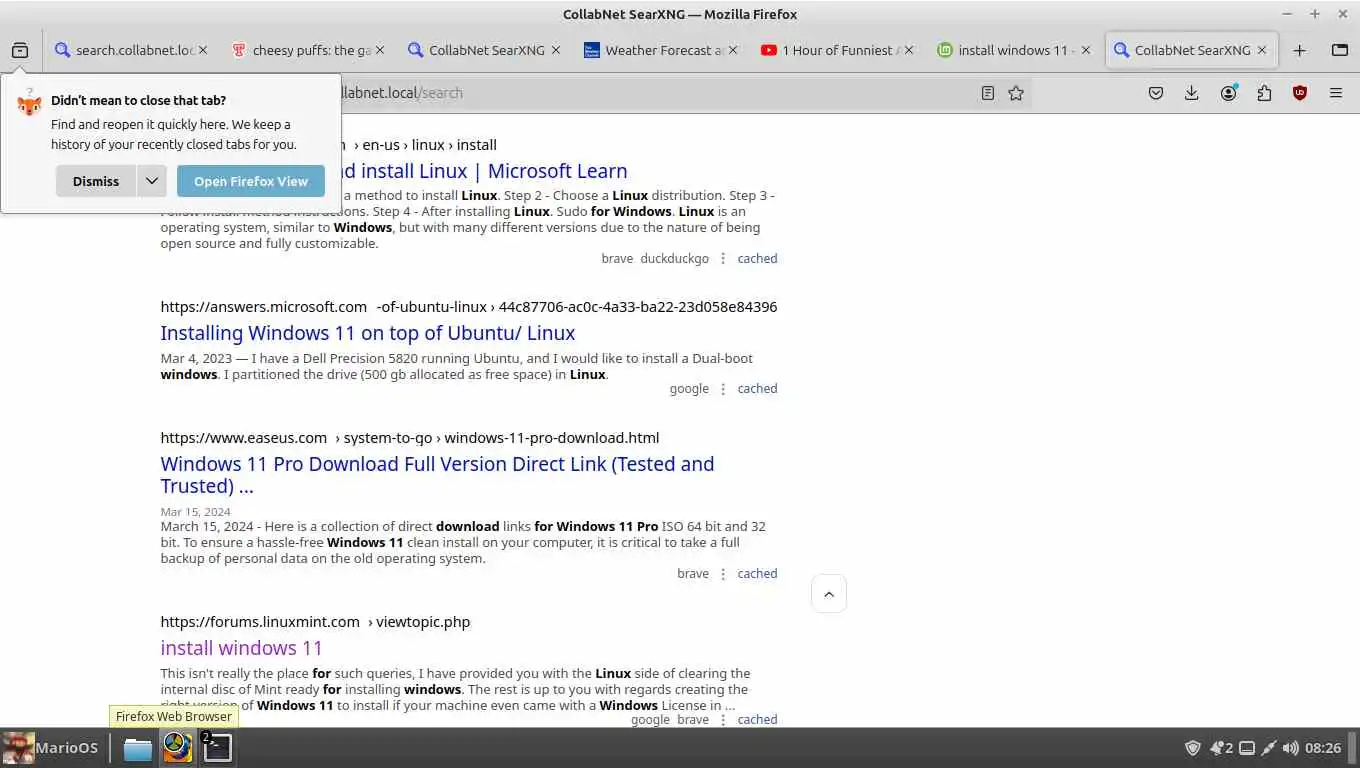
Task: Dismiss the closed tab notification
Action: 96,181
